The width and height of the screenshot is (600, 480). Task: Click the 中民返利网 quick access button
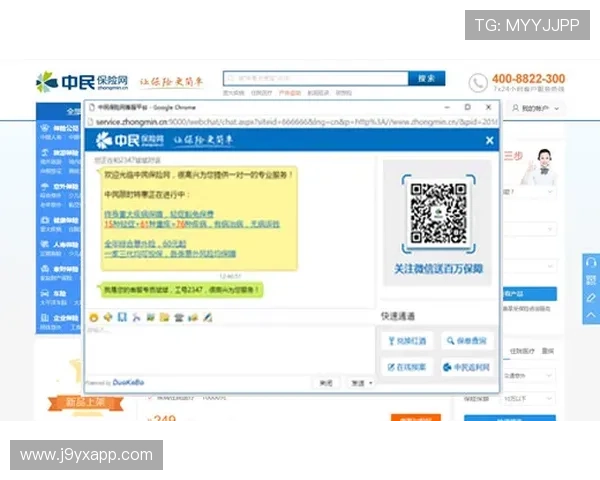click(x=467, y=367)
